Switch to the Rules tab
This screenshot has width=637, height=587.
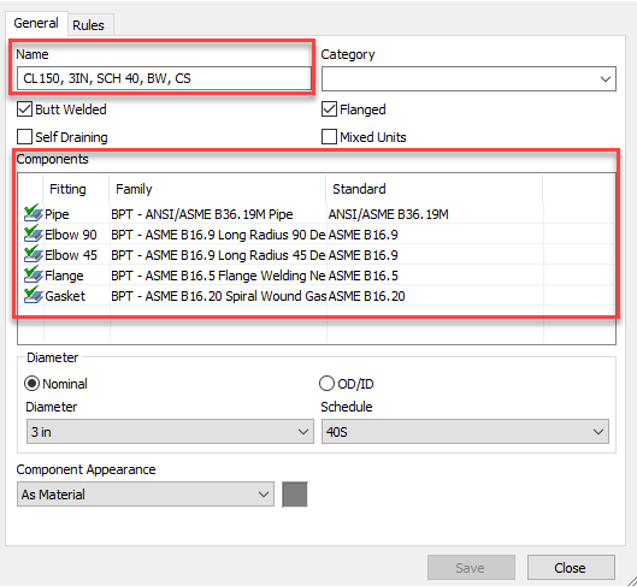(x=88, y=25)
